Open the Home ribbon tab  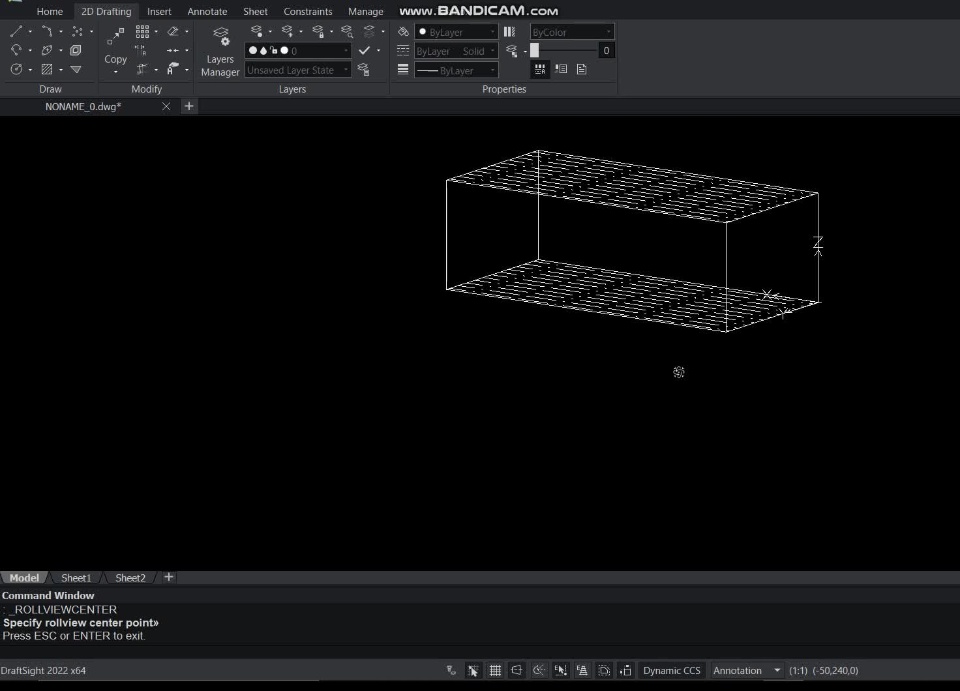coord(50,11)
